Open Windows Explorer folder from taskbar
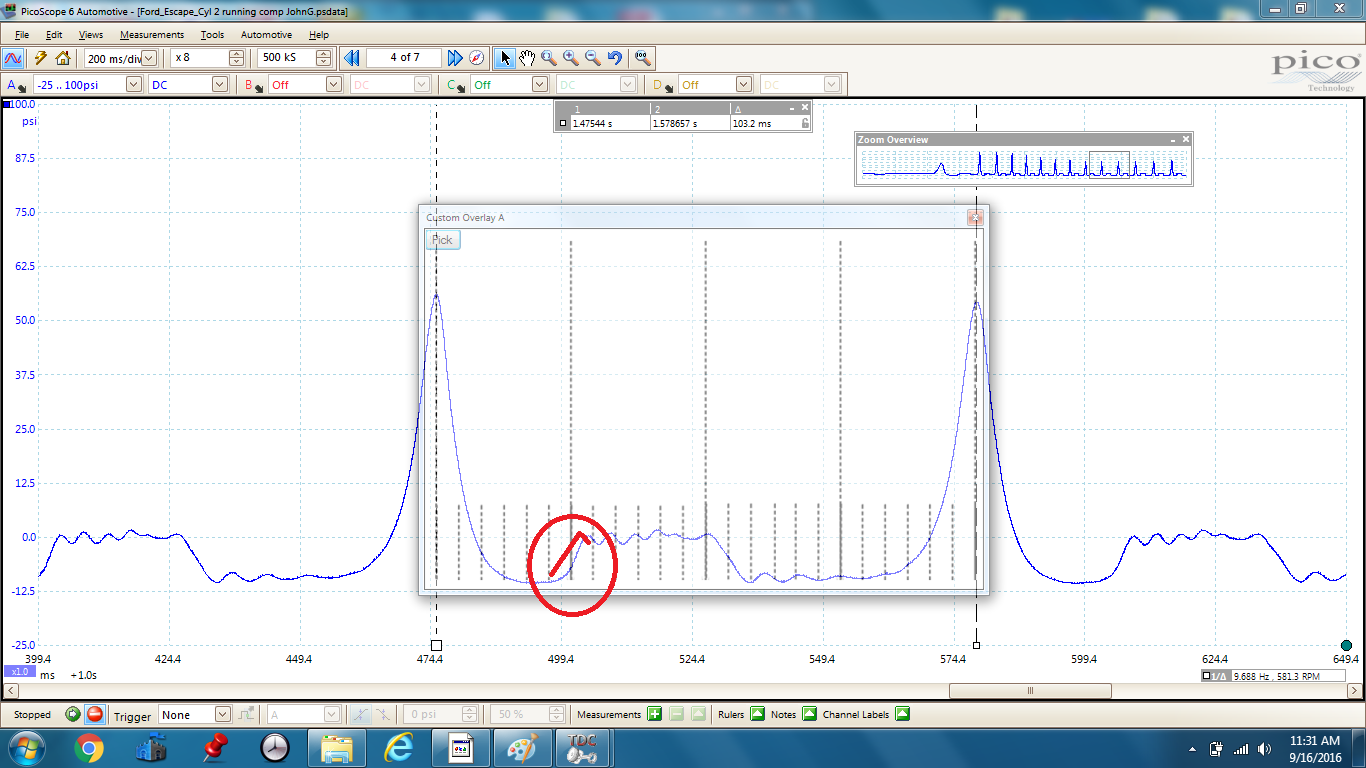1366x768 pixels. (337, 748)
